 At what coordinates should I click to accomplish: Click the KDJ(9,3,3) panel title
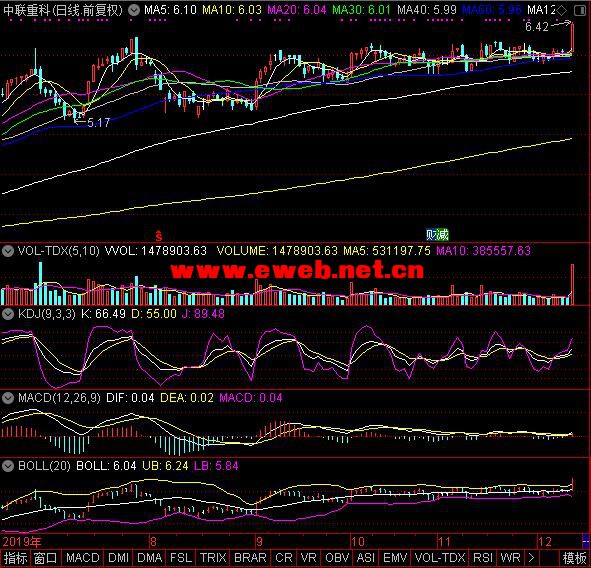click(x=47, y=314)
